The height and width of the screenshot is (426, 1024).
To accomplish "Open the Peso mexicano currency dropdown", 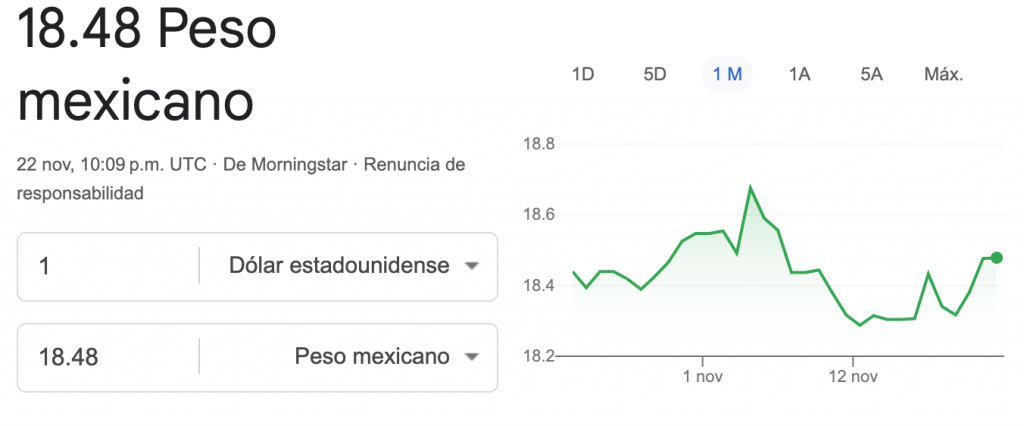I will (x=386, y=357).
